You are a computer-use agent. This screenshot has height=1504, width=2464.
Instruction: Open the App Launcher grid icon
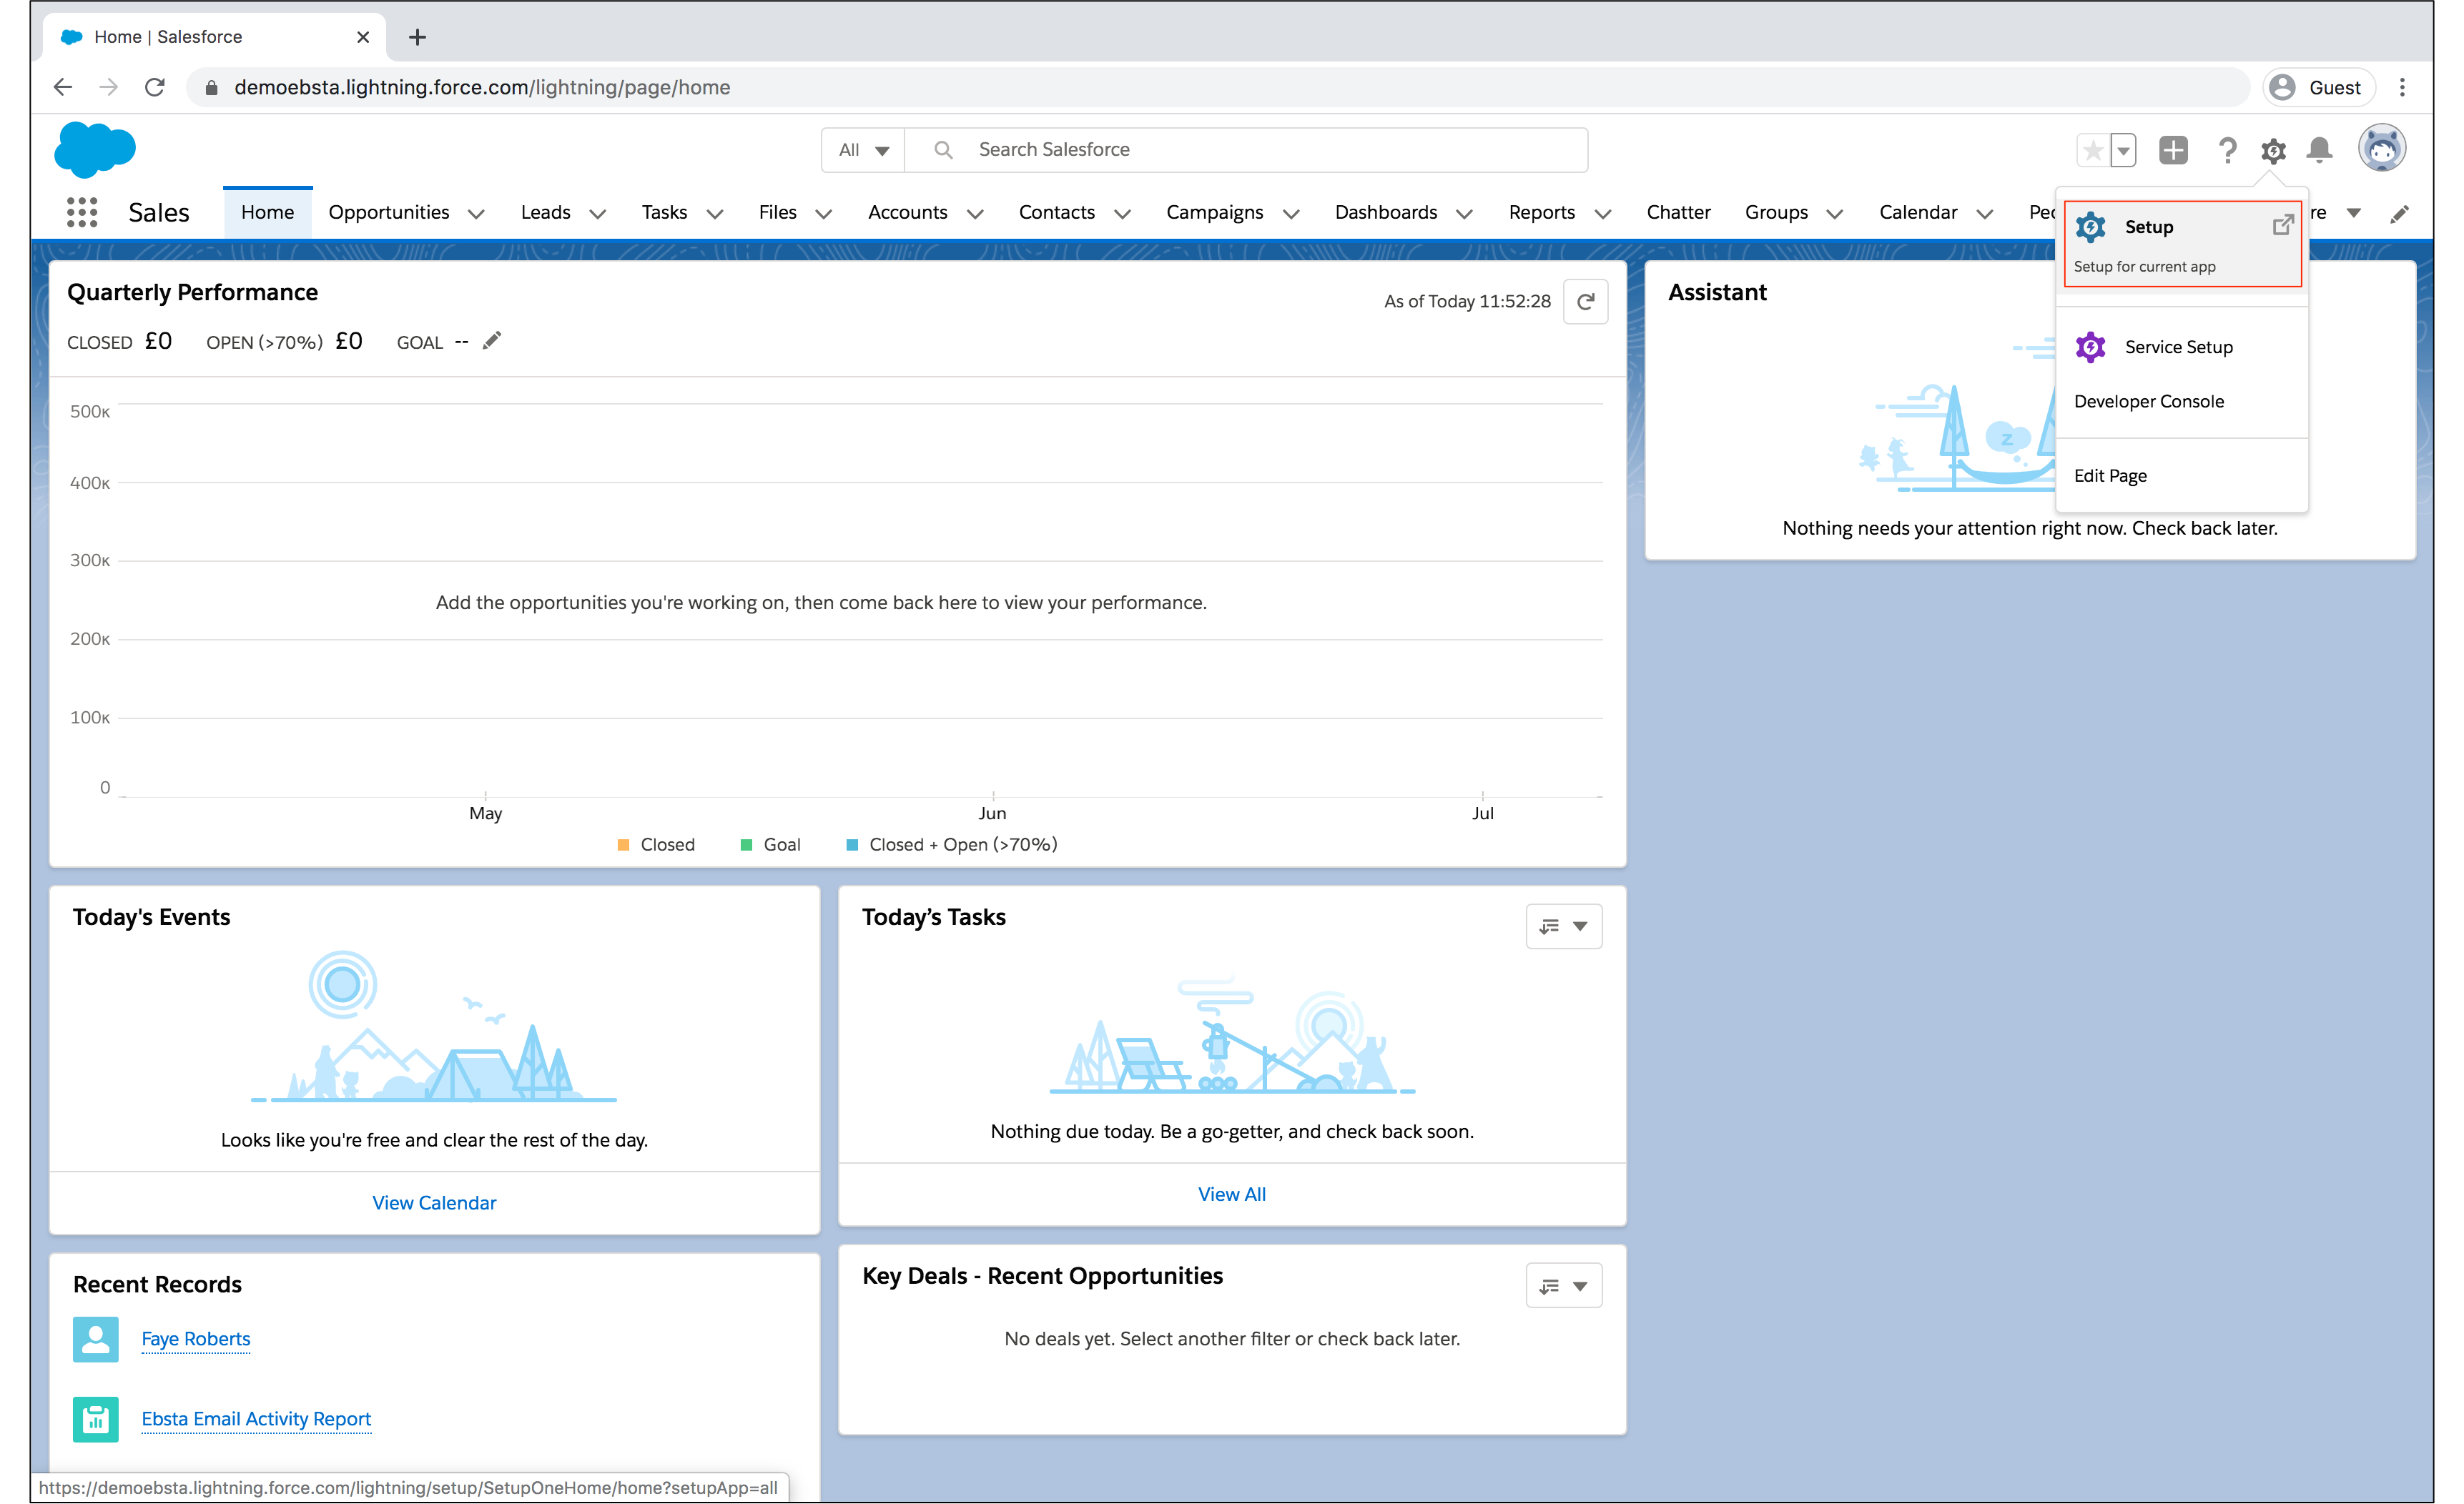click(82, 212)
